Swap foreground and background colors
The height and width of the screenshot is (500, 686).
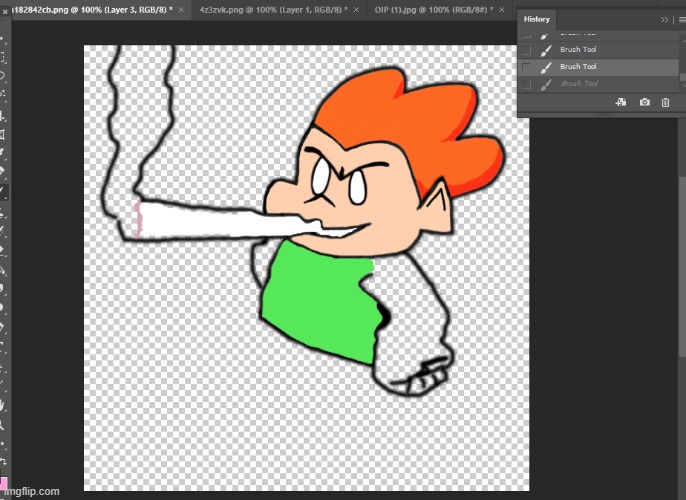click(x=3, y=461)
